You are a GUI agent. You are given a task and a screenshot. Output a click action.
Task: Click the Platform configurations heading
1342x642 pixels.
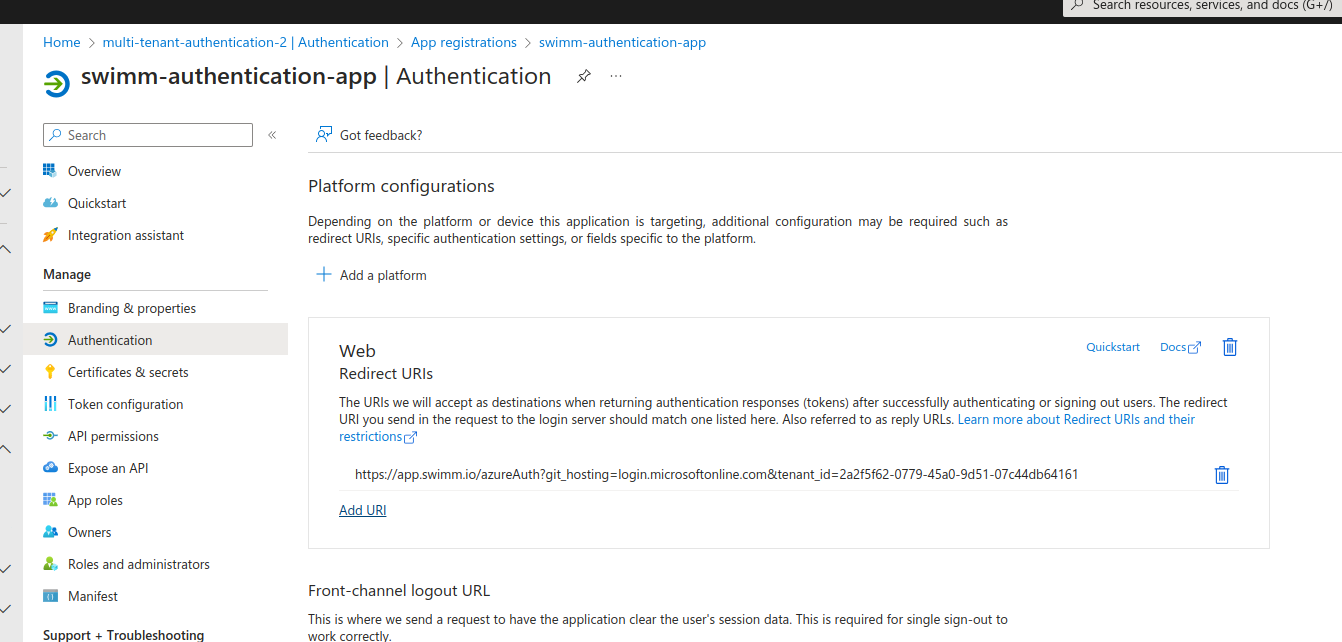[401, 186]
